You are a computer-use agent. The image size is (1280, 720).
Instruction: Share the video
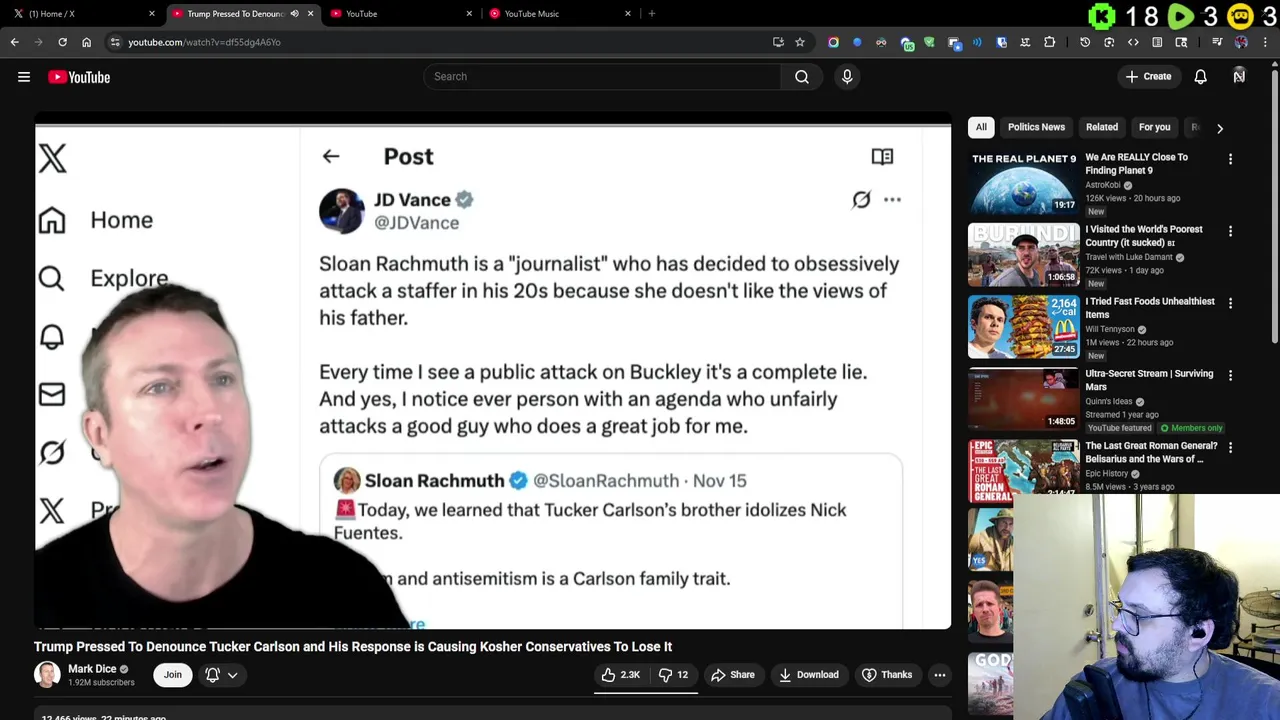(732, 675)
